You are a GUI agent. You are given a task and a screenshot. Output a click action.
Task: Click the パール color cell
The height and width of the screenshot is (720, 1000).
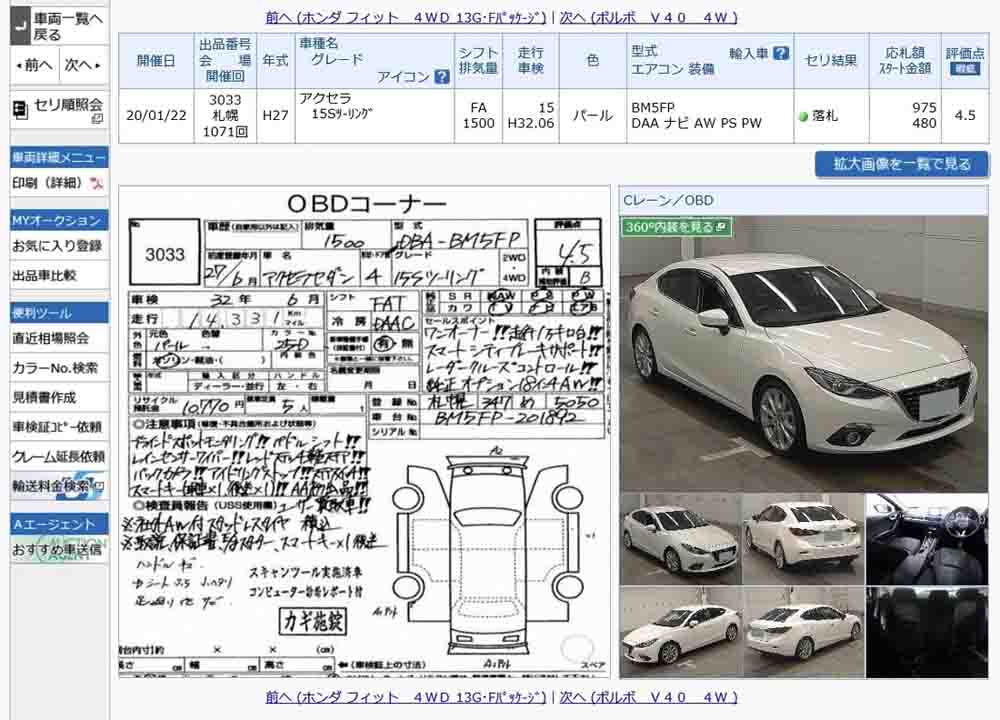592,115
